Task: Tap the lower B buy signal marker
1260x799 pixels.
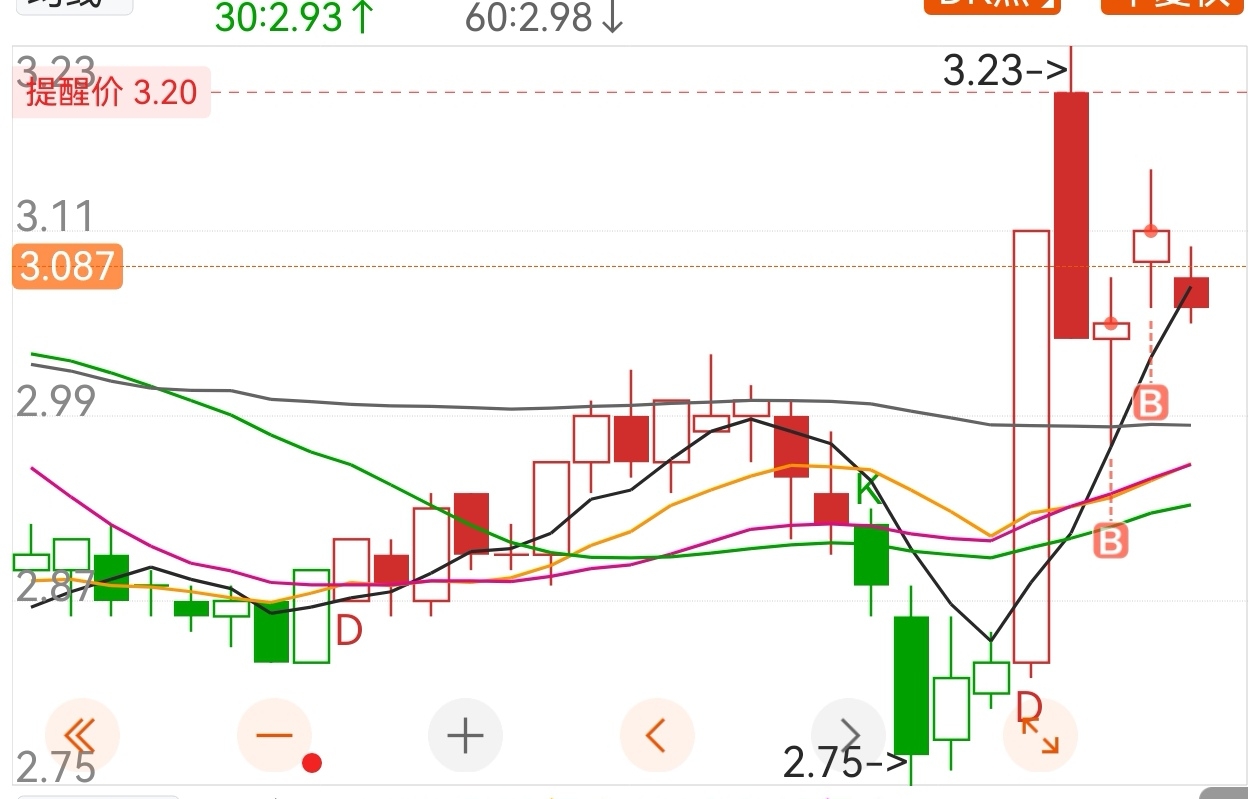Action: [1110, 541]
